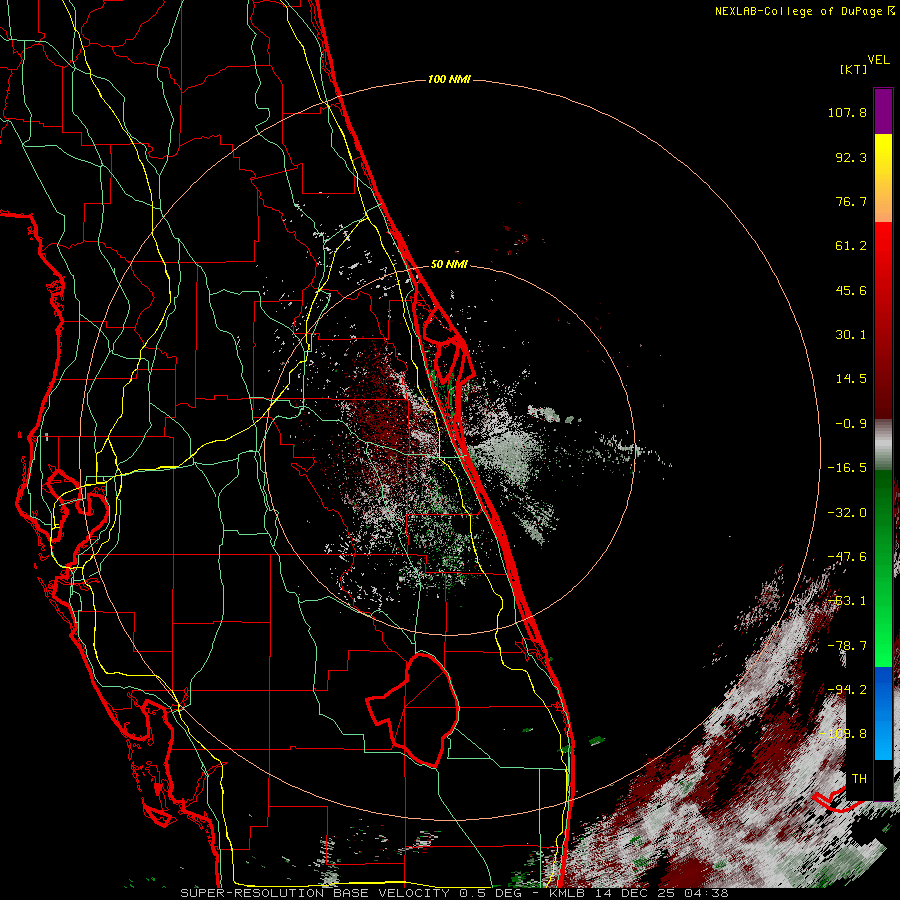Select the -94.2 scale value

(847, 690)
